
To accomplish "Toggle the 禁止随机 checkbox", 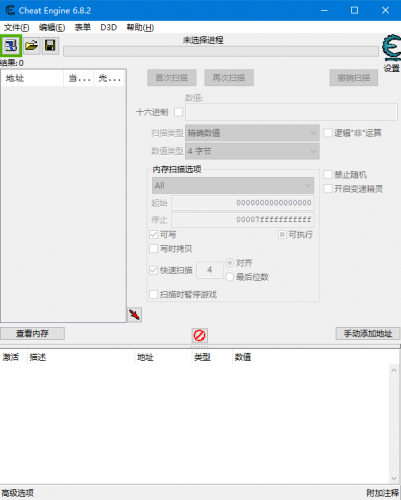I will click(x=328, y=175).
